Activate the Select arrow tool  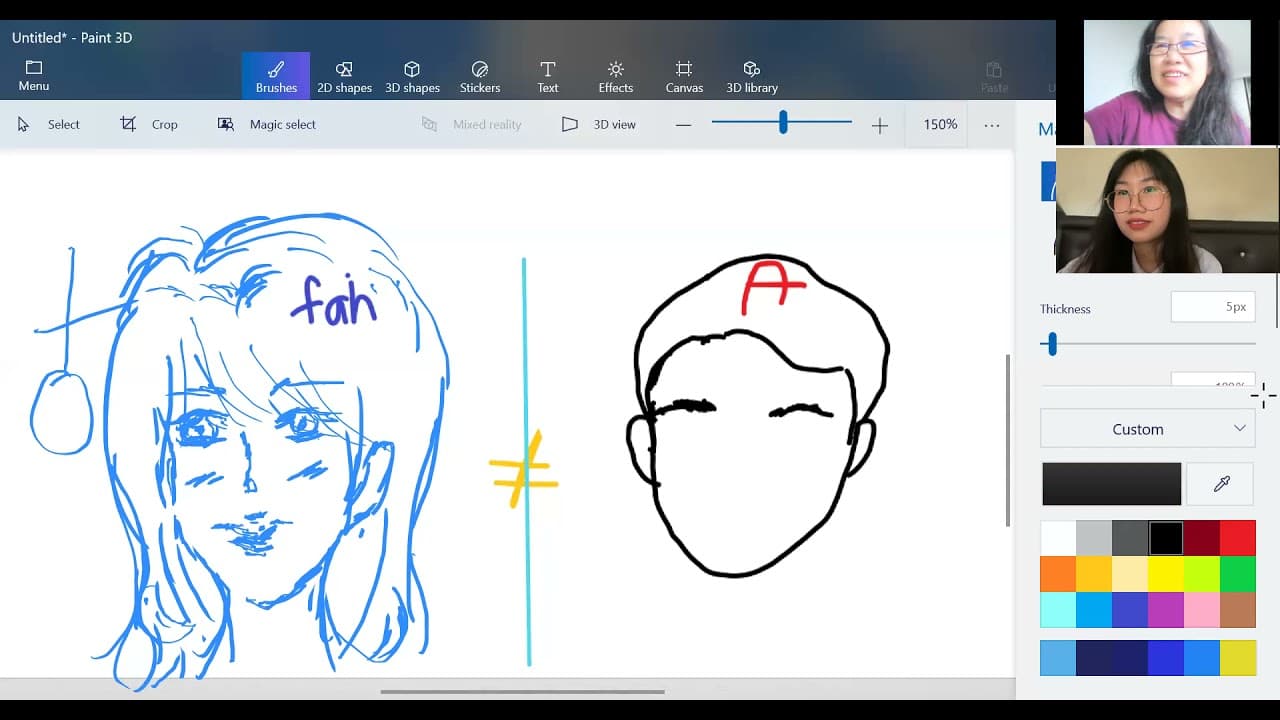(49, 124)
